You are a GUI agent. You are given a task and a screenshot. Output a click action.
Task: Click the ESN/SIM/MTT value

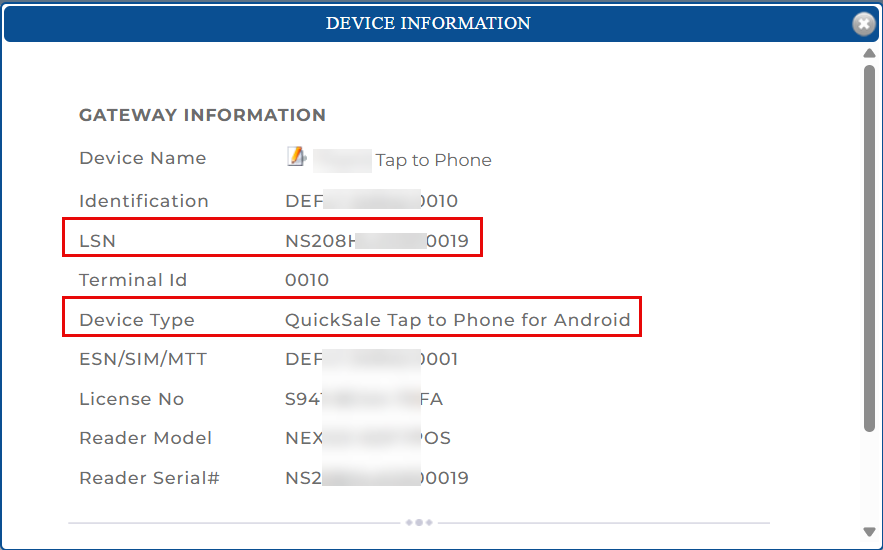pos(371,359)
